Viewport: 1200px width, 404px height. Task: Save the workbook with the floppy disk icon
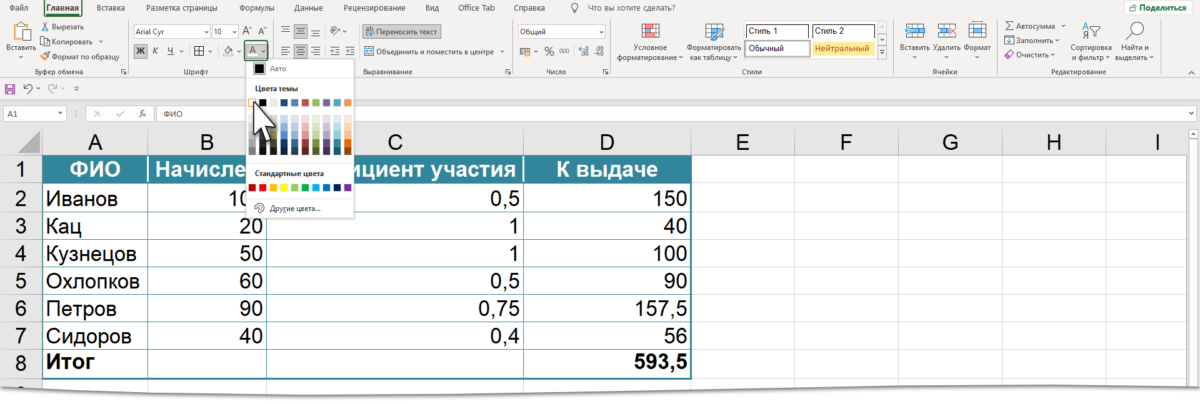10,90
